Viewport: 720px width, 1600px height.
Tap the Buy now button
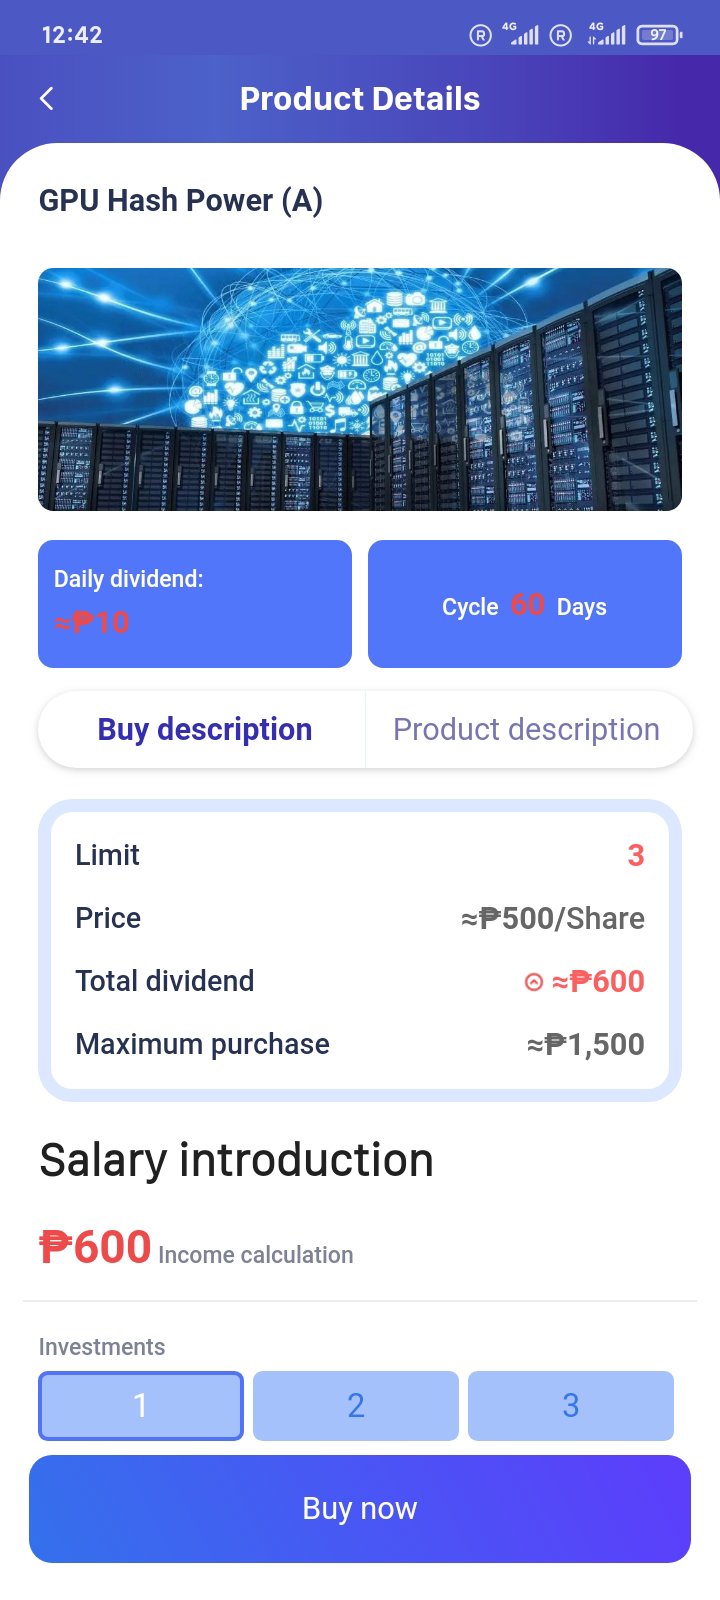[x=360, y=1508]
